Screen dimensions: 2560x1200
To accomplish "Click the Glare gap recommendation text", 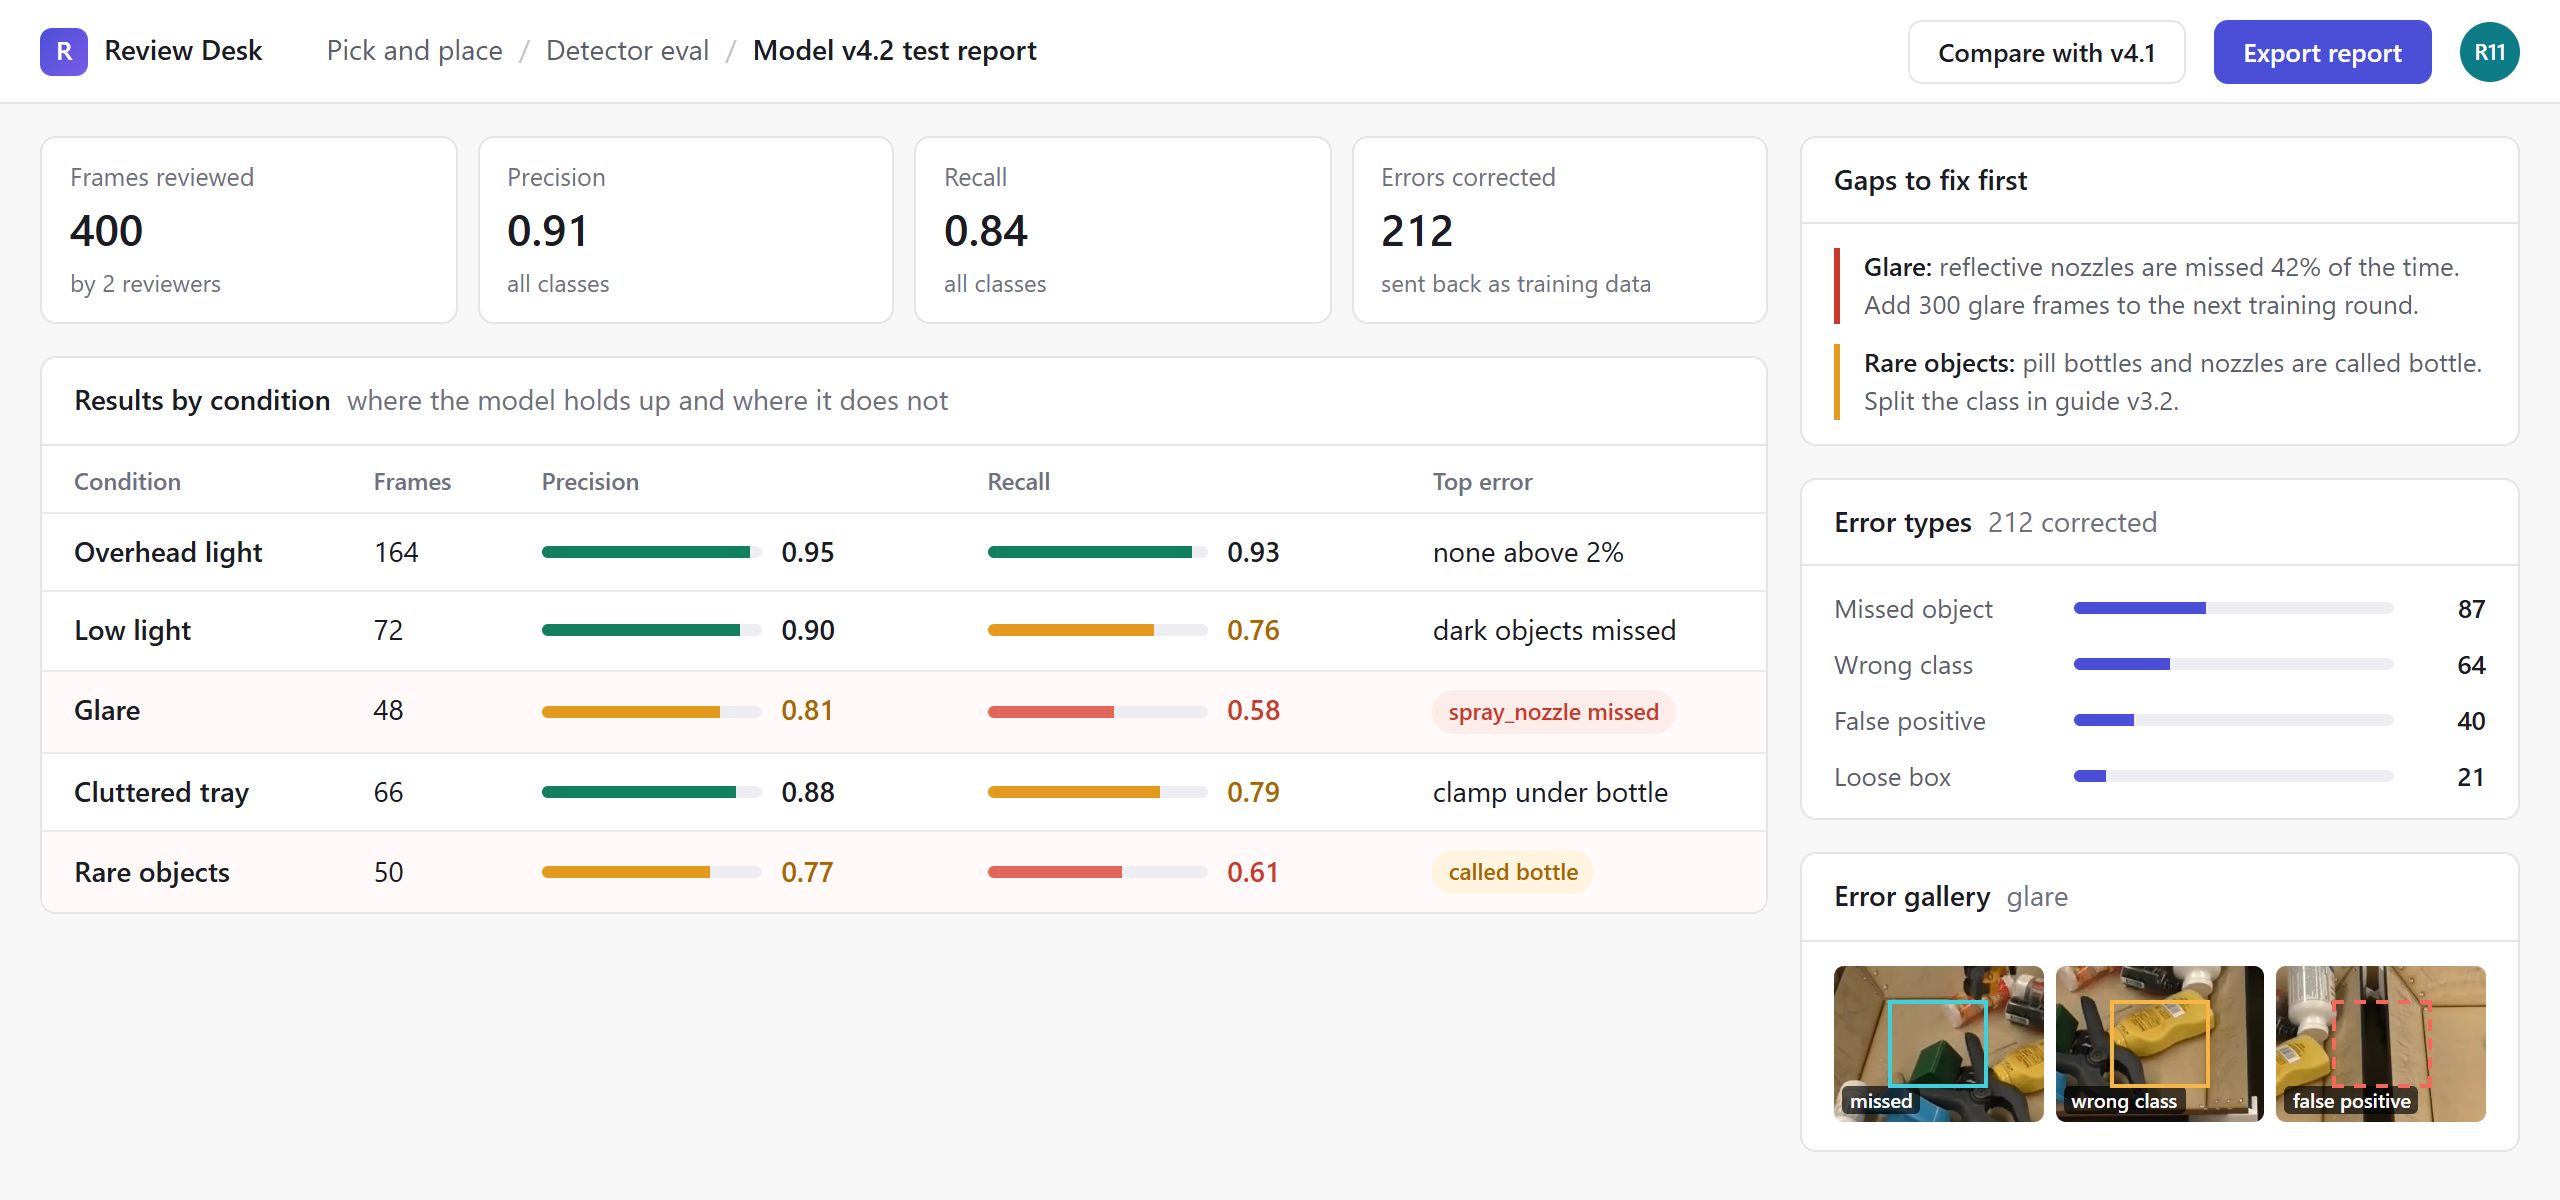I will [x=2161, y=286].
